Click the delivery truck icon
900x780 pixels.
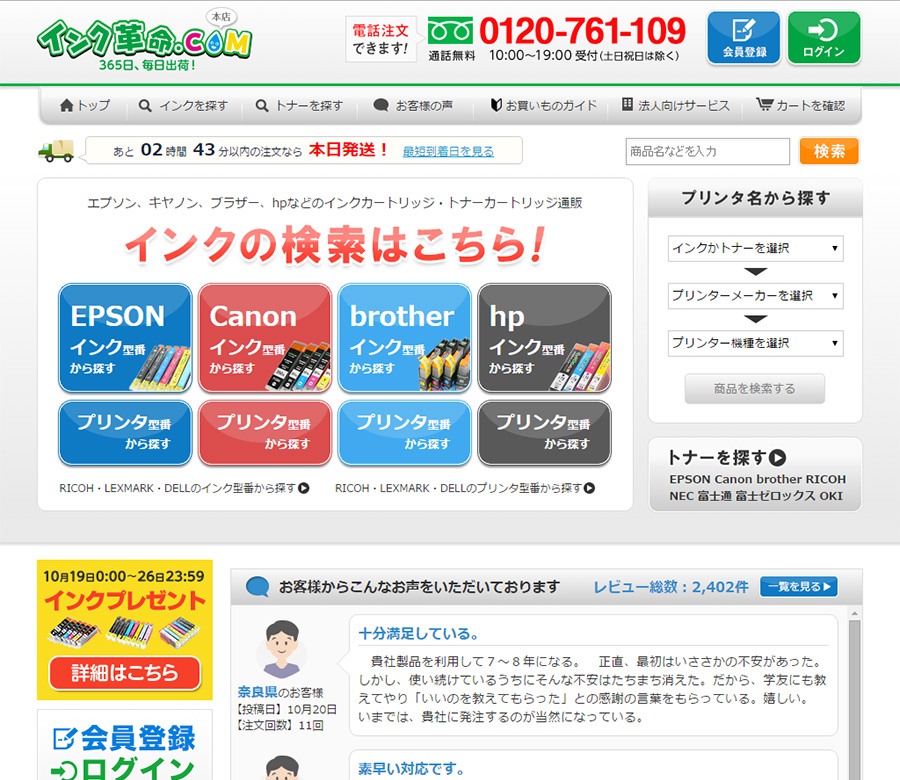point(56,150)
